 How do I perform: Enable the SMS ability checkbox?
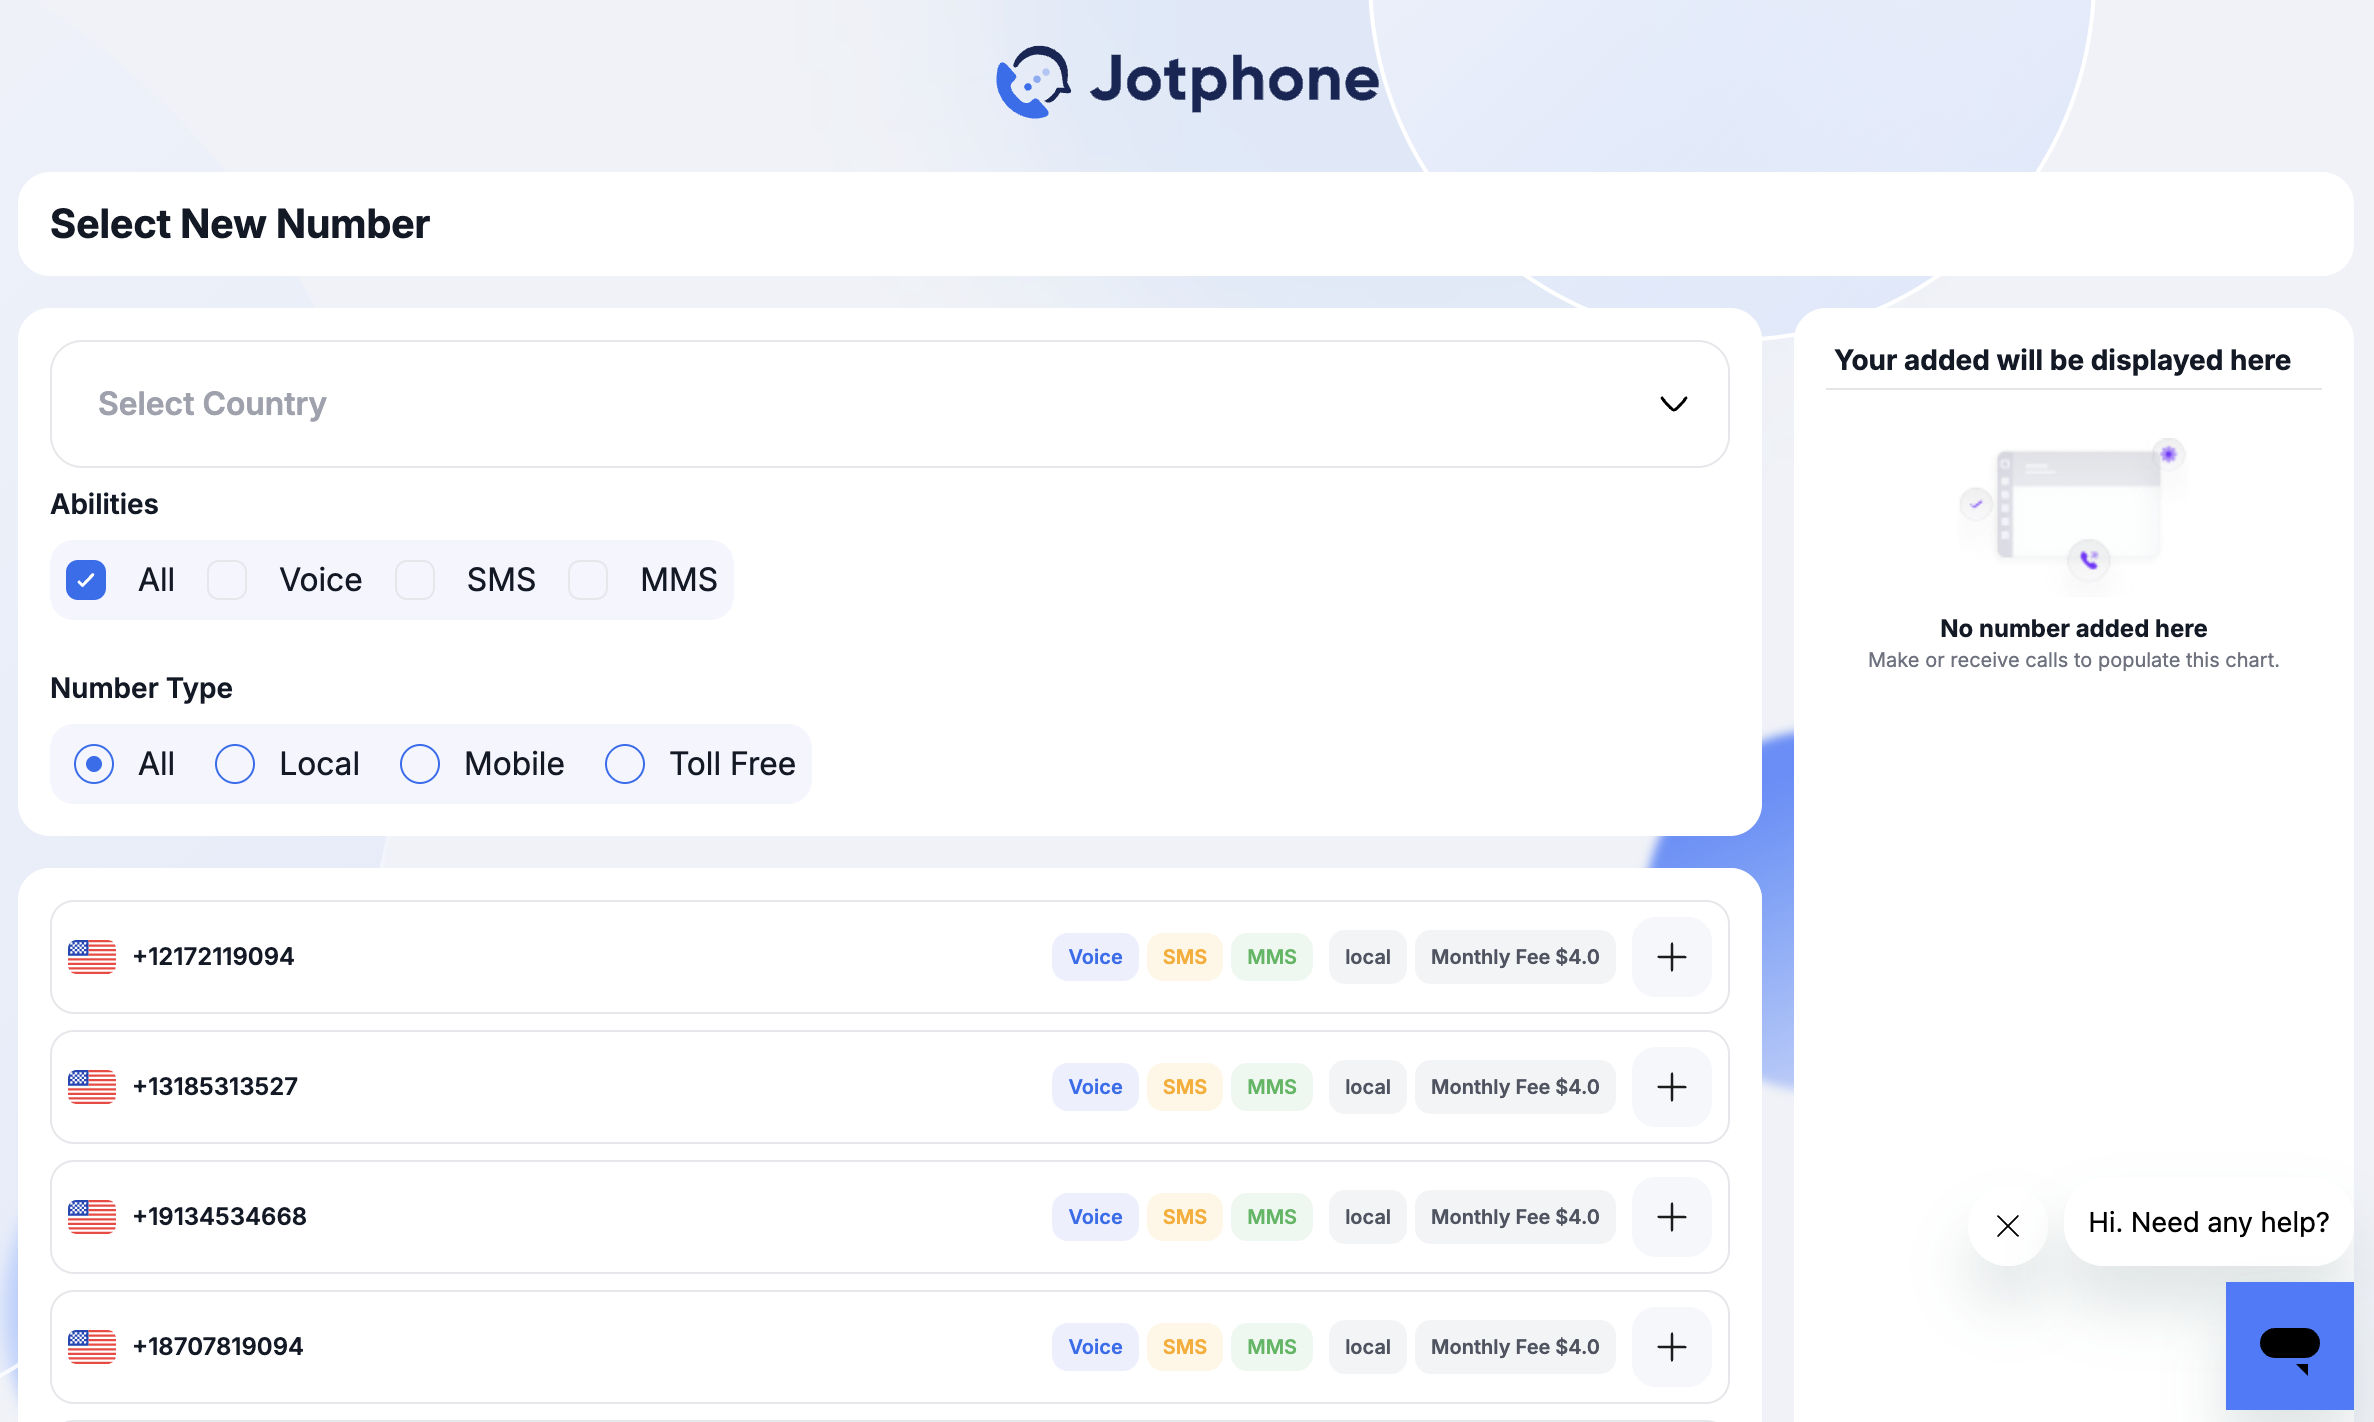coord(415,580)
